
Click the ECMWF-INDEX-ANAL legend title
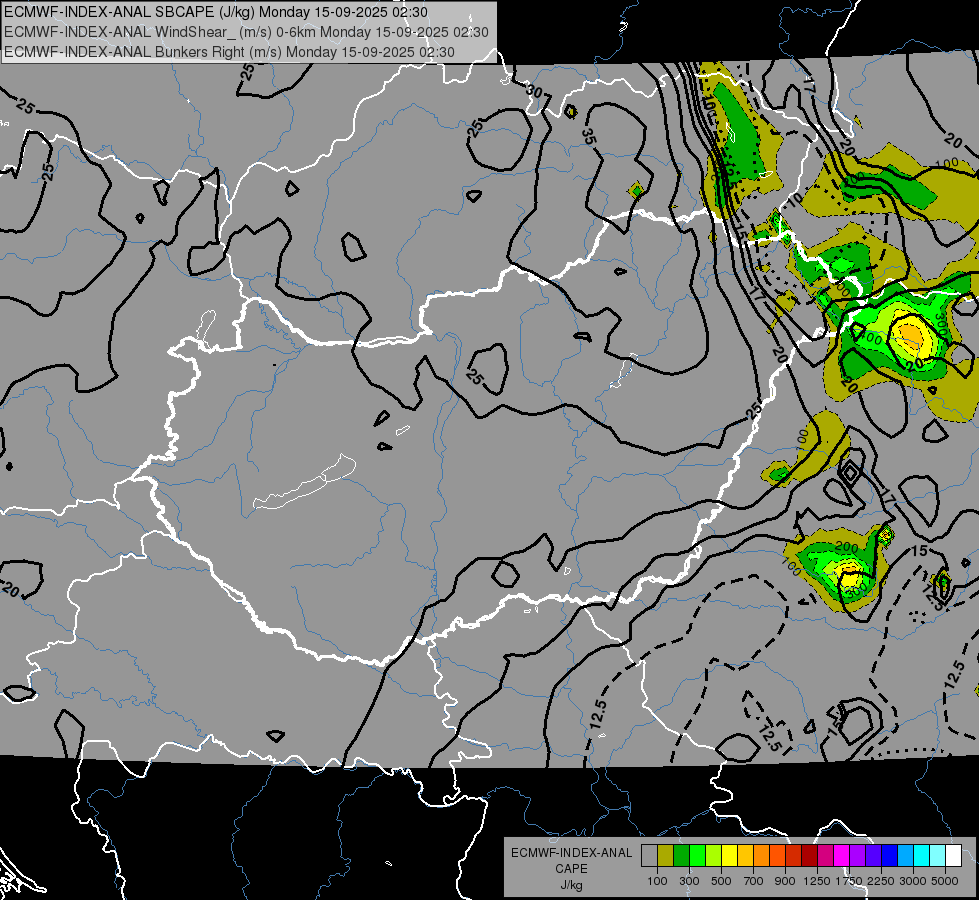(x=571, y=853)
